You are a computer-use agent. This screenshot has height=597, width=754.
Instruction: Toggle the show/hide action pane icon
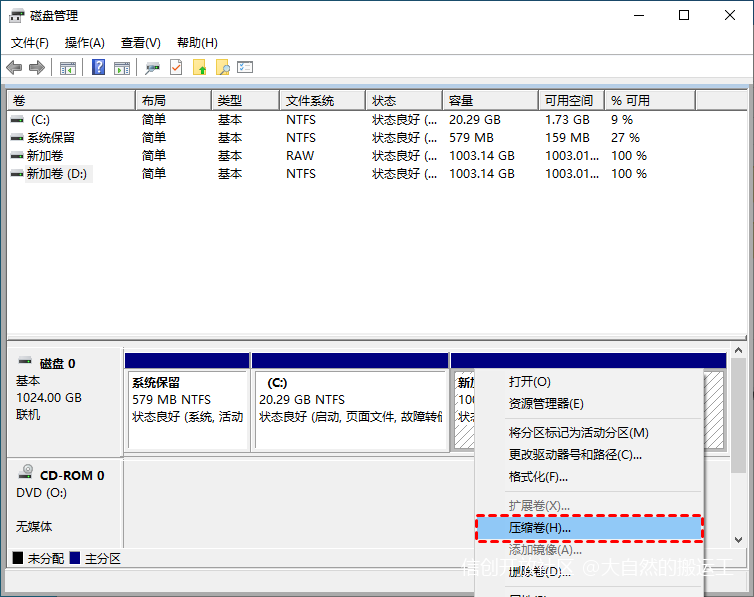point(122,68)
